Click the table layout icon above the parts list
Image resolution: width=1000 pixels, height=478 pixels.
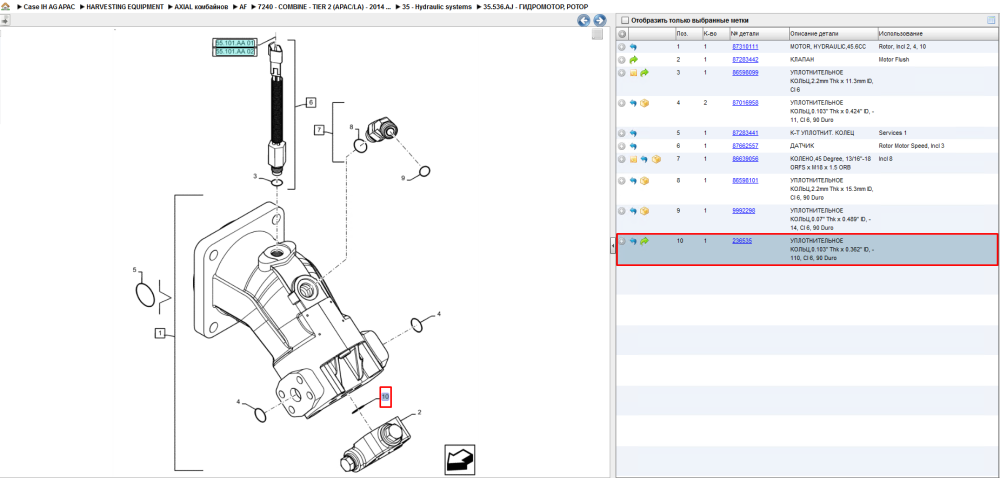[x=991, y=20]
